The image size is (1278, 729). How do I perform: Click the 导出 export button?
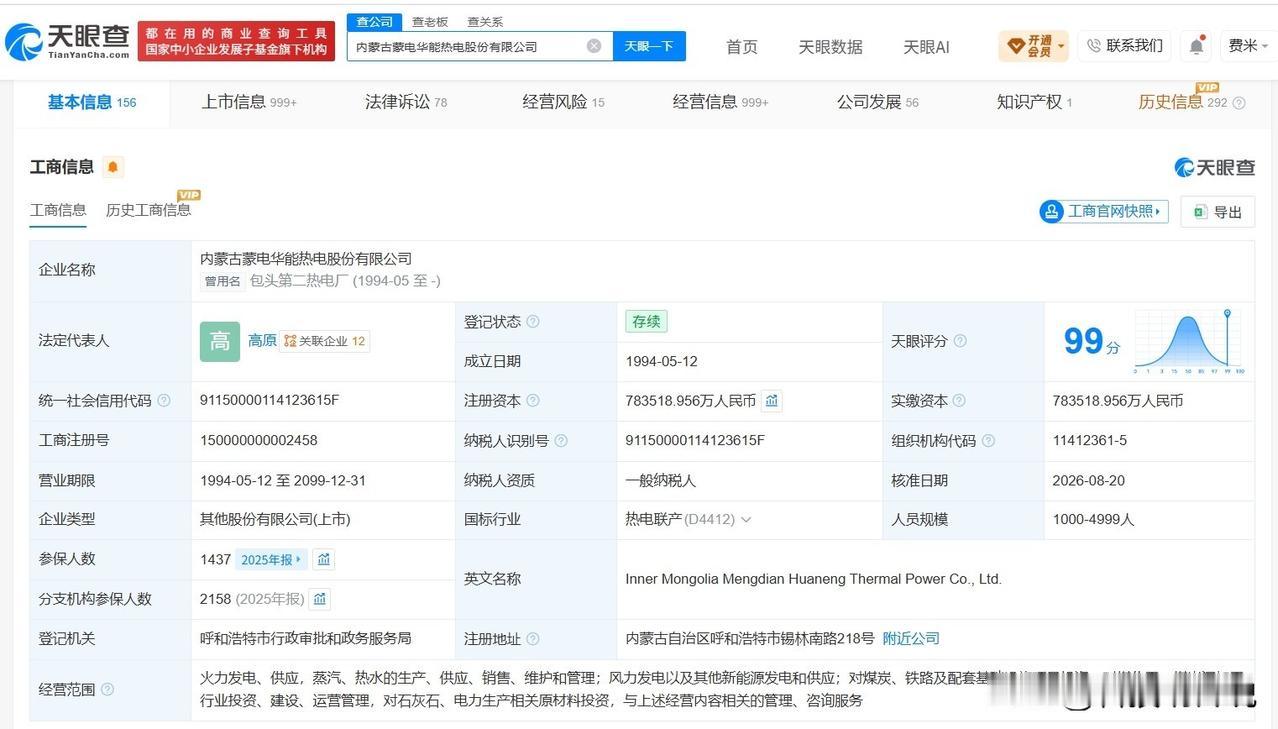pyautogui.click(x=1217, y=212)
